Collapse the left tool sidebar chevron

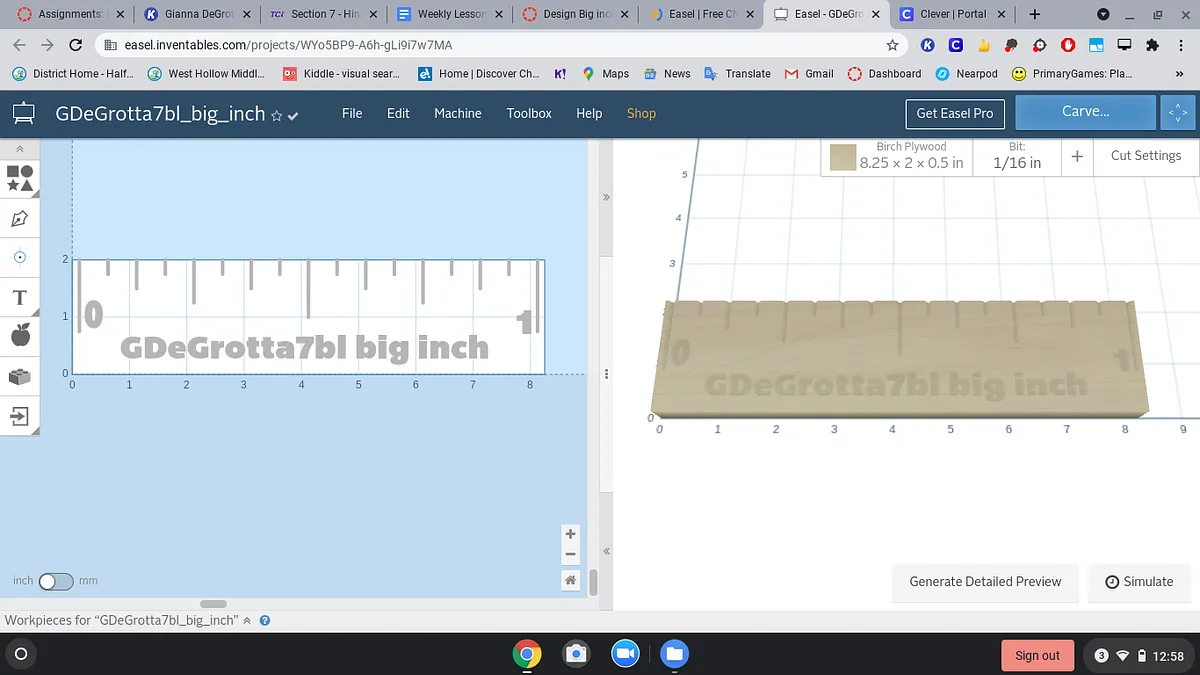(x=20, y=148)
